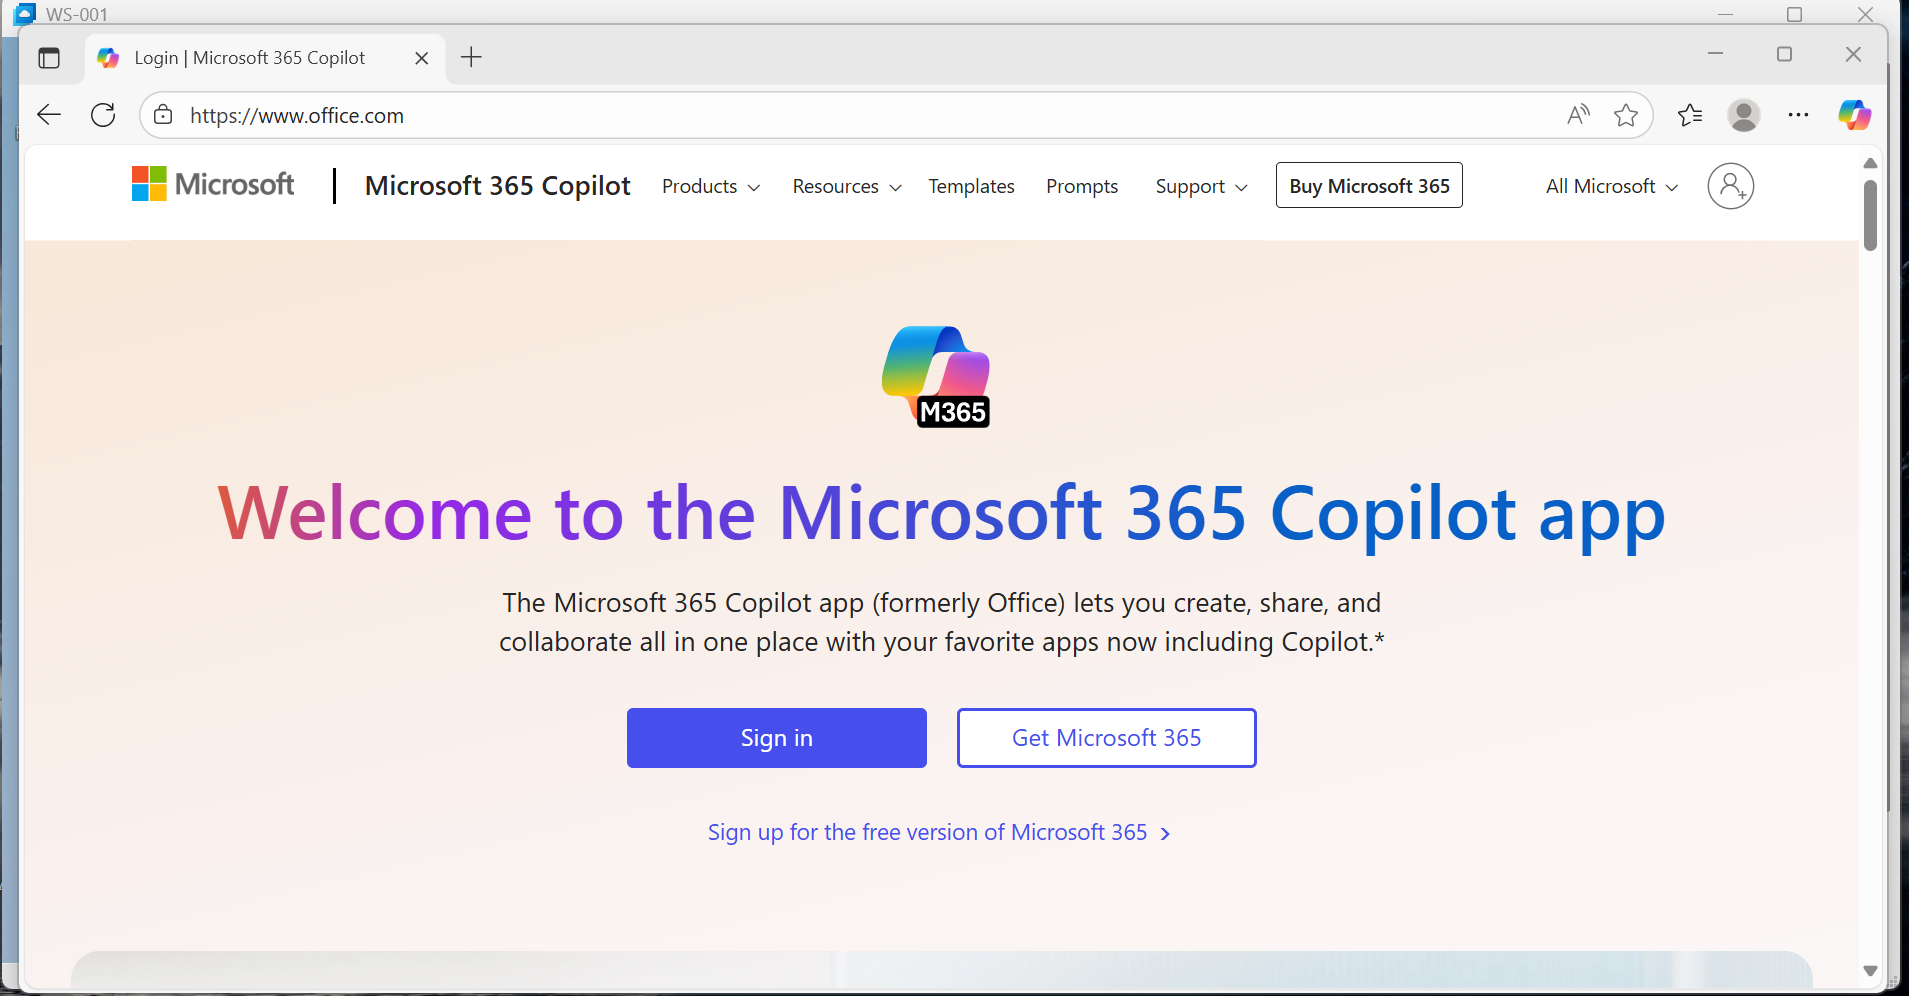Open the Copilot sidebar icon
This screenshot has height=996, width=1909.
click(x=1854, y=115)
